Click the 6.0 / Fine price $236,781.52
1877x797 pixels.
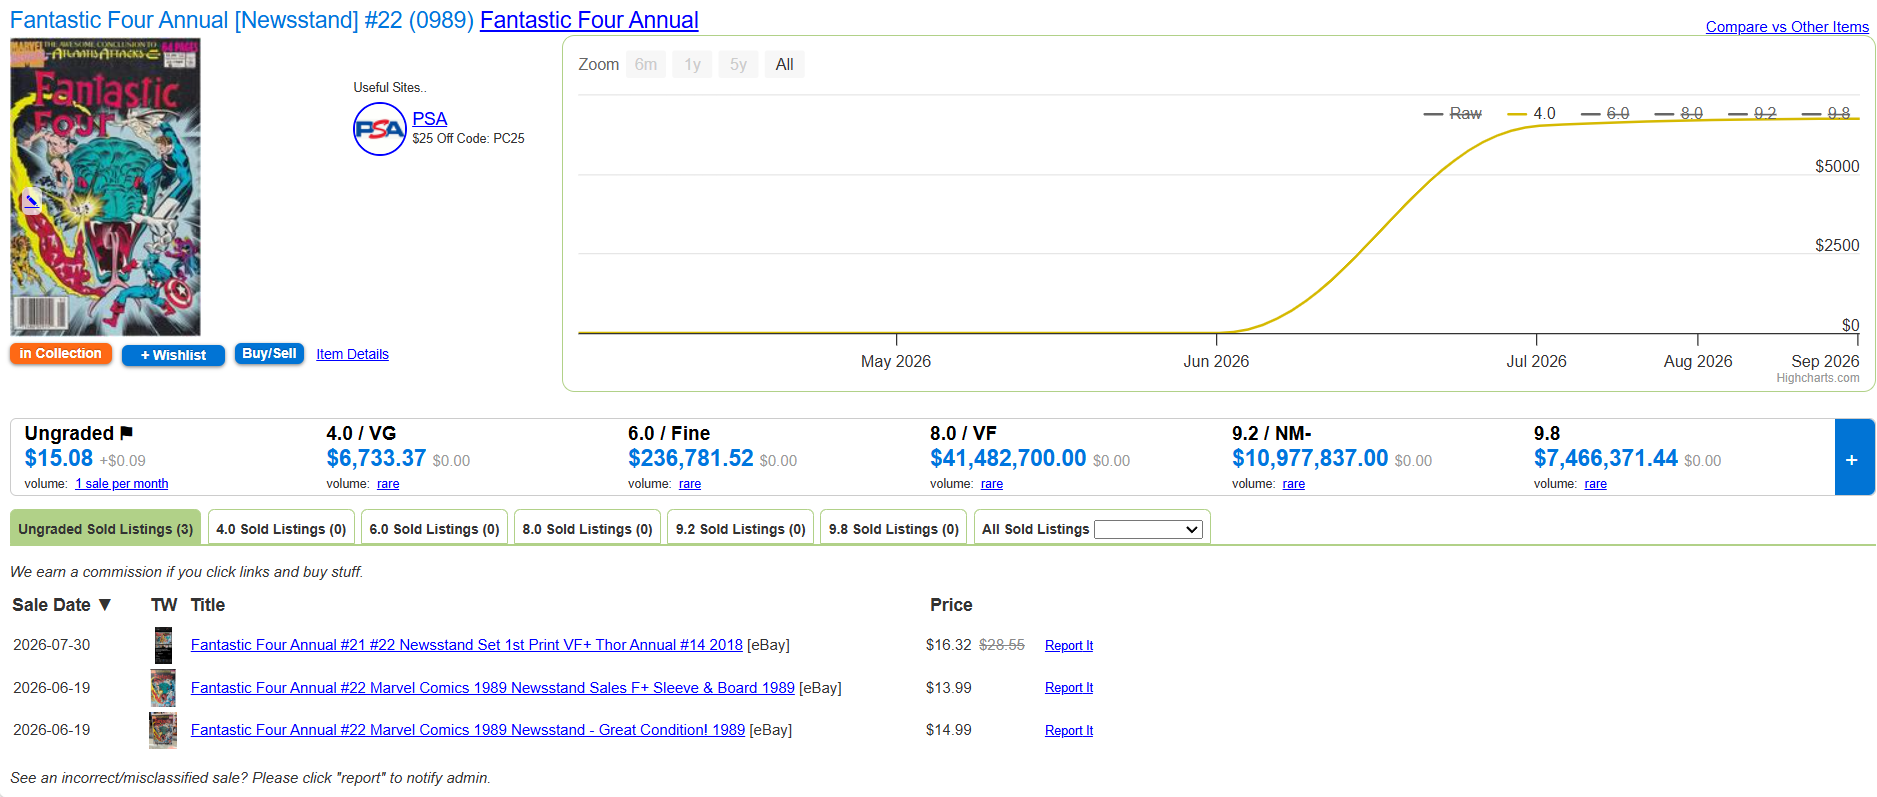click(691, 458)
